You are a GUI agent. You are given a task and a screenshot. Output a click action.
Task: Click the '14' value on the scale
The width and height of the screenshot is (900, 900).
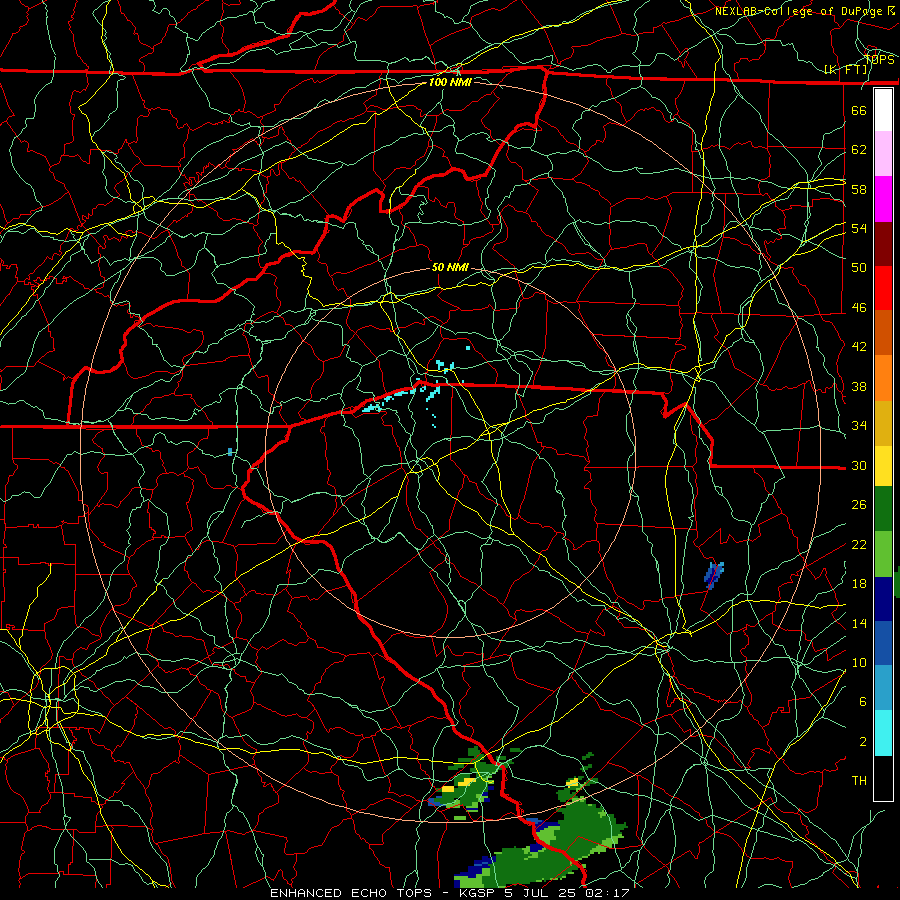pyautogui.click(x=859, y=623)
